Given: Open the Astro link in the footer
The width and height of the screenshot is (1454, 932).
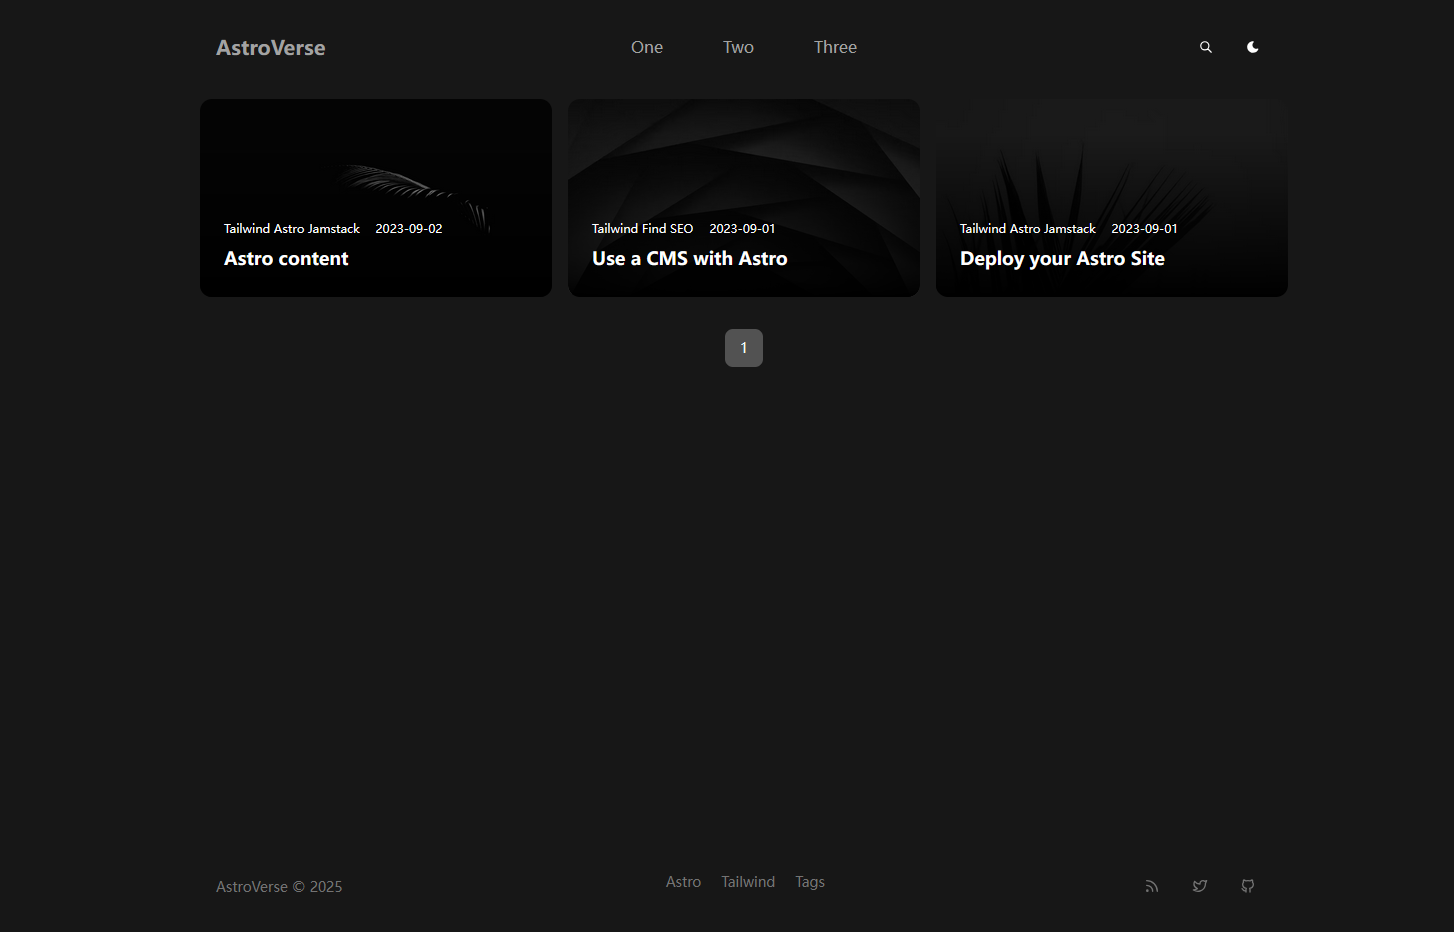Looking at the screenshot, I should (683, 882).
